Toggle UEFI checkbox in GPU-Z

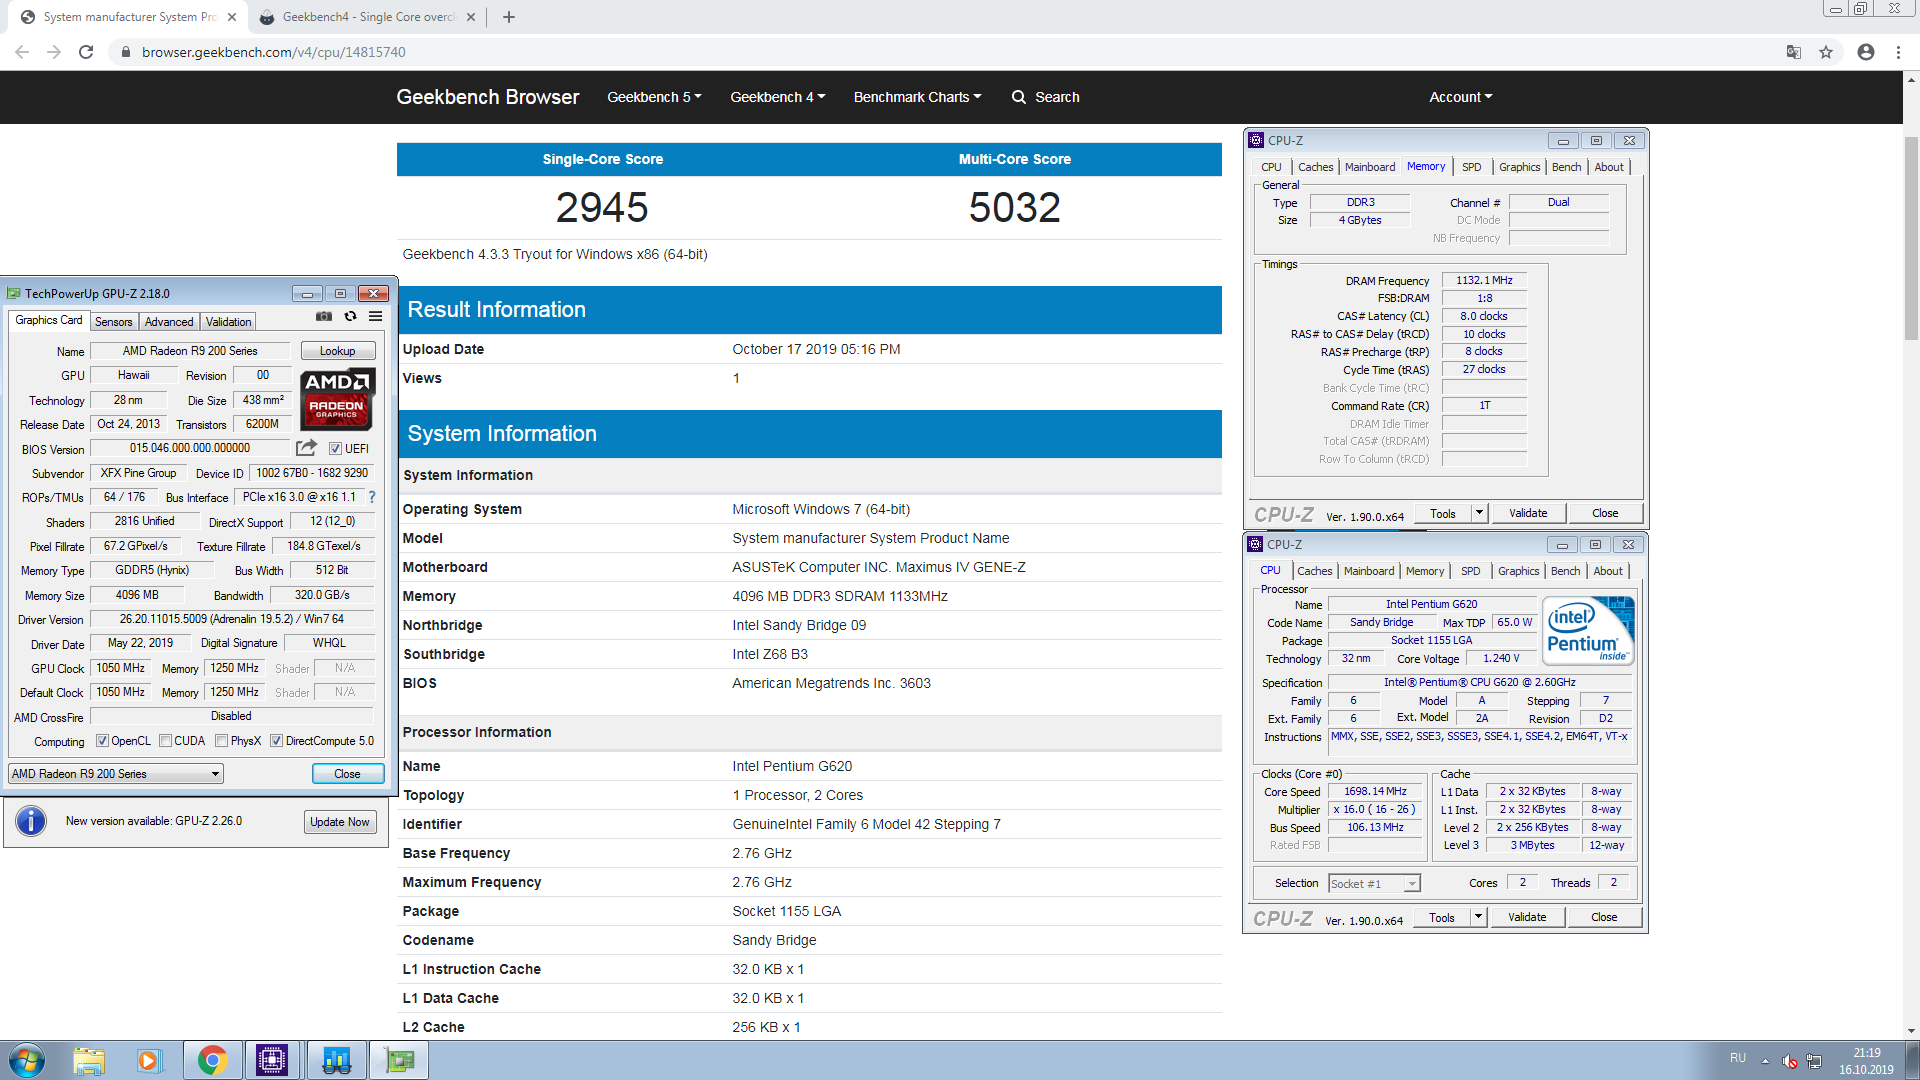(335, 449)
